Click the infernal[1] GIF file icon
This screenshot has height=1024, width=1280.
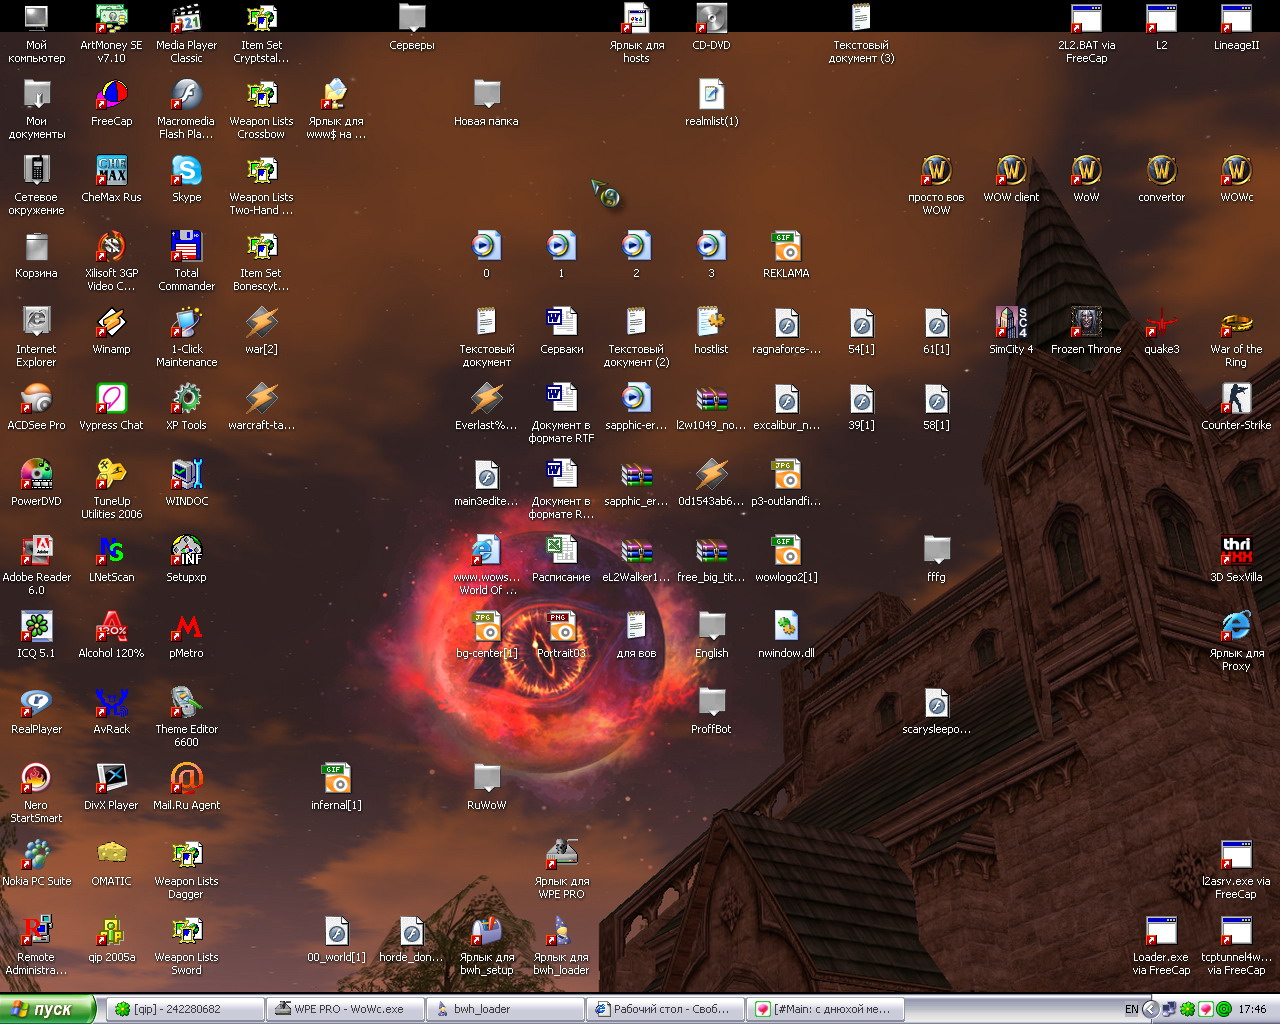pyautogui.click(x=336, y=787)
